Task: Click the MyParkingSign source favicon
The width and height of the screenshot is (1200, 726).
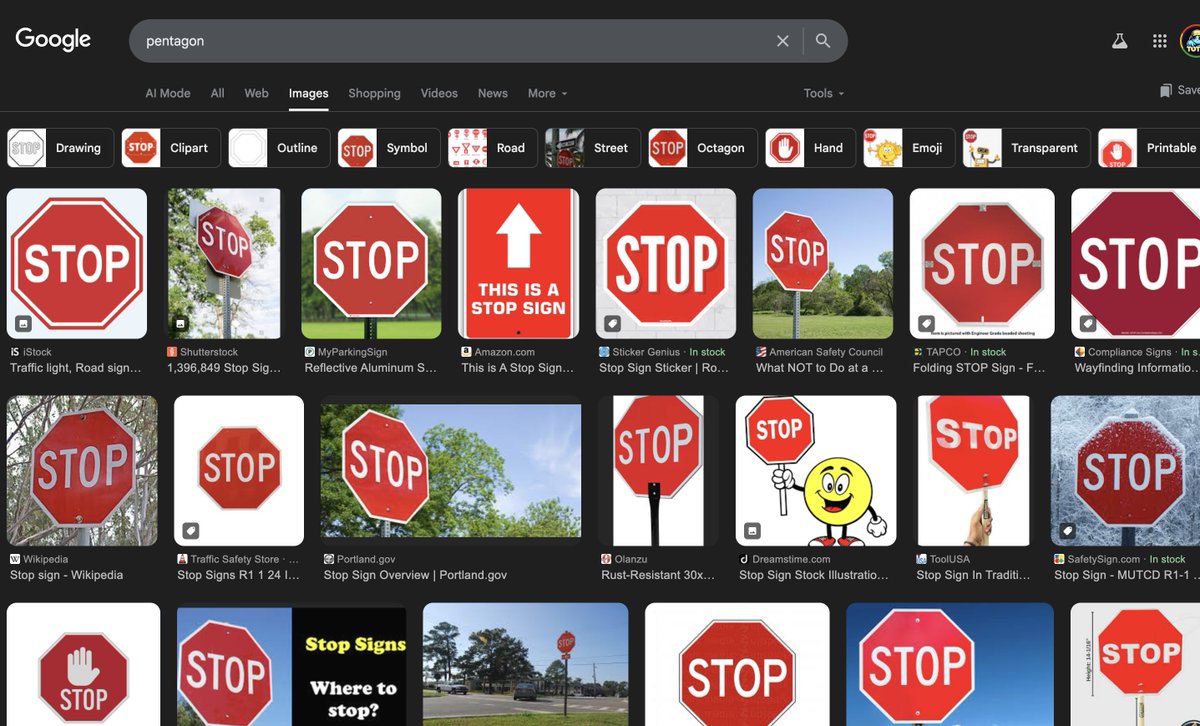Action: pos(310,352)
